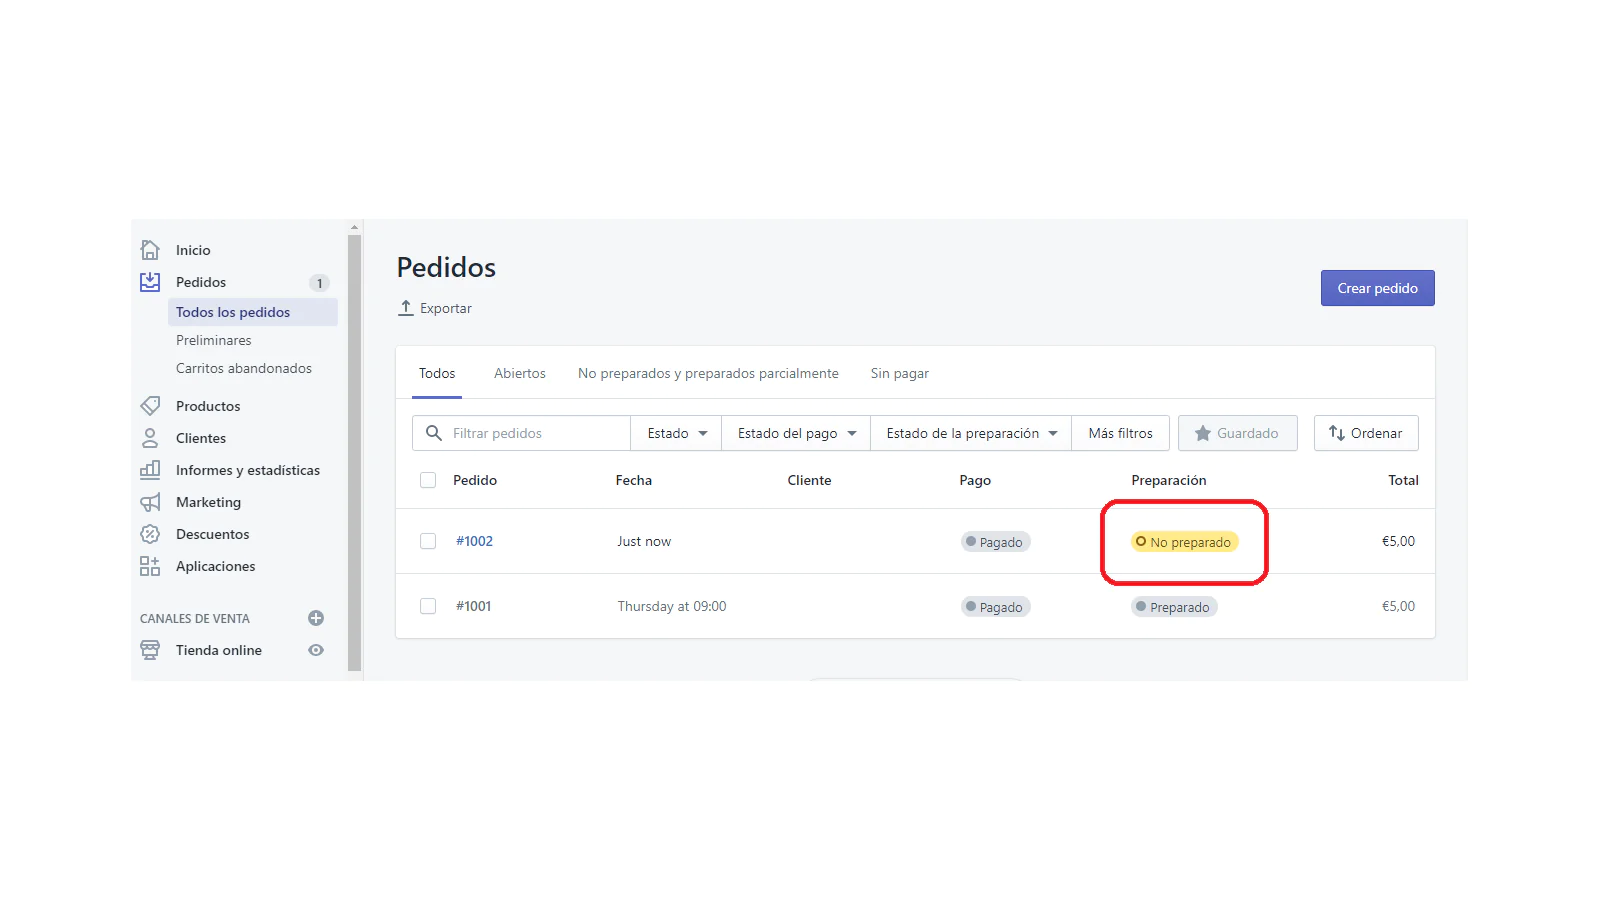Click the Marketing megaphone icon
This screenshot has height=900, width=1600.
150,502
